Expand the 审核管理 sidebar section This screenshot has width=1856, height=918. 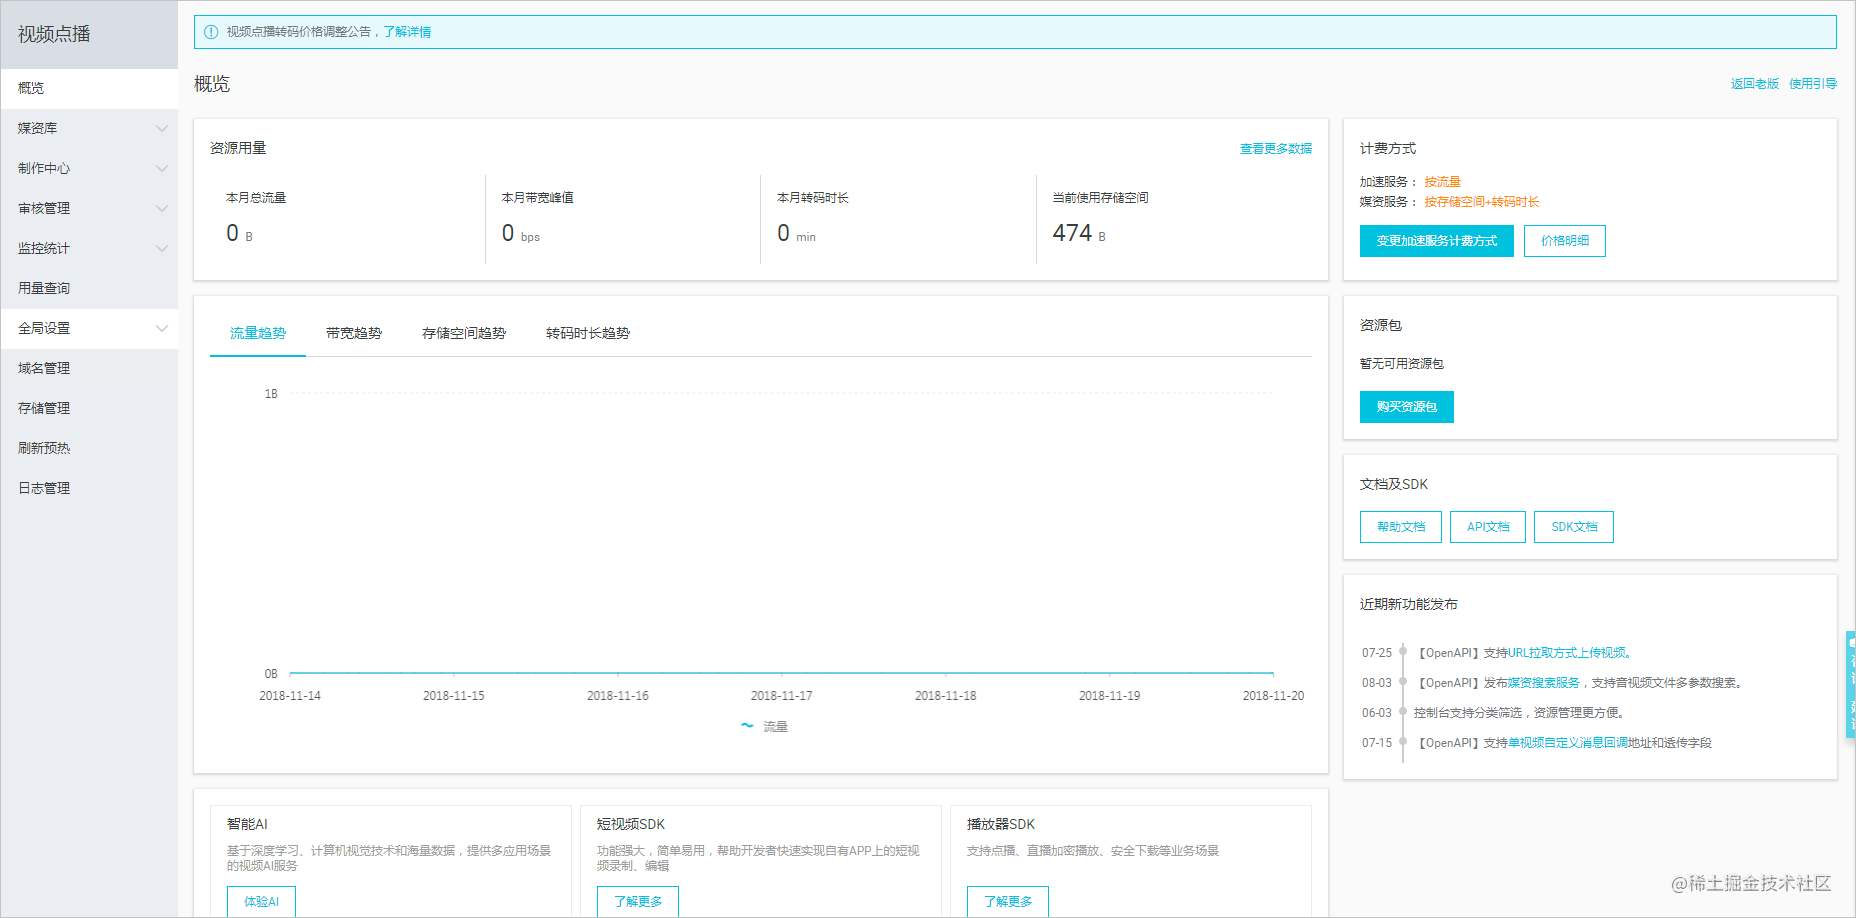161,208
